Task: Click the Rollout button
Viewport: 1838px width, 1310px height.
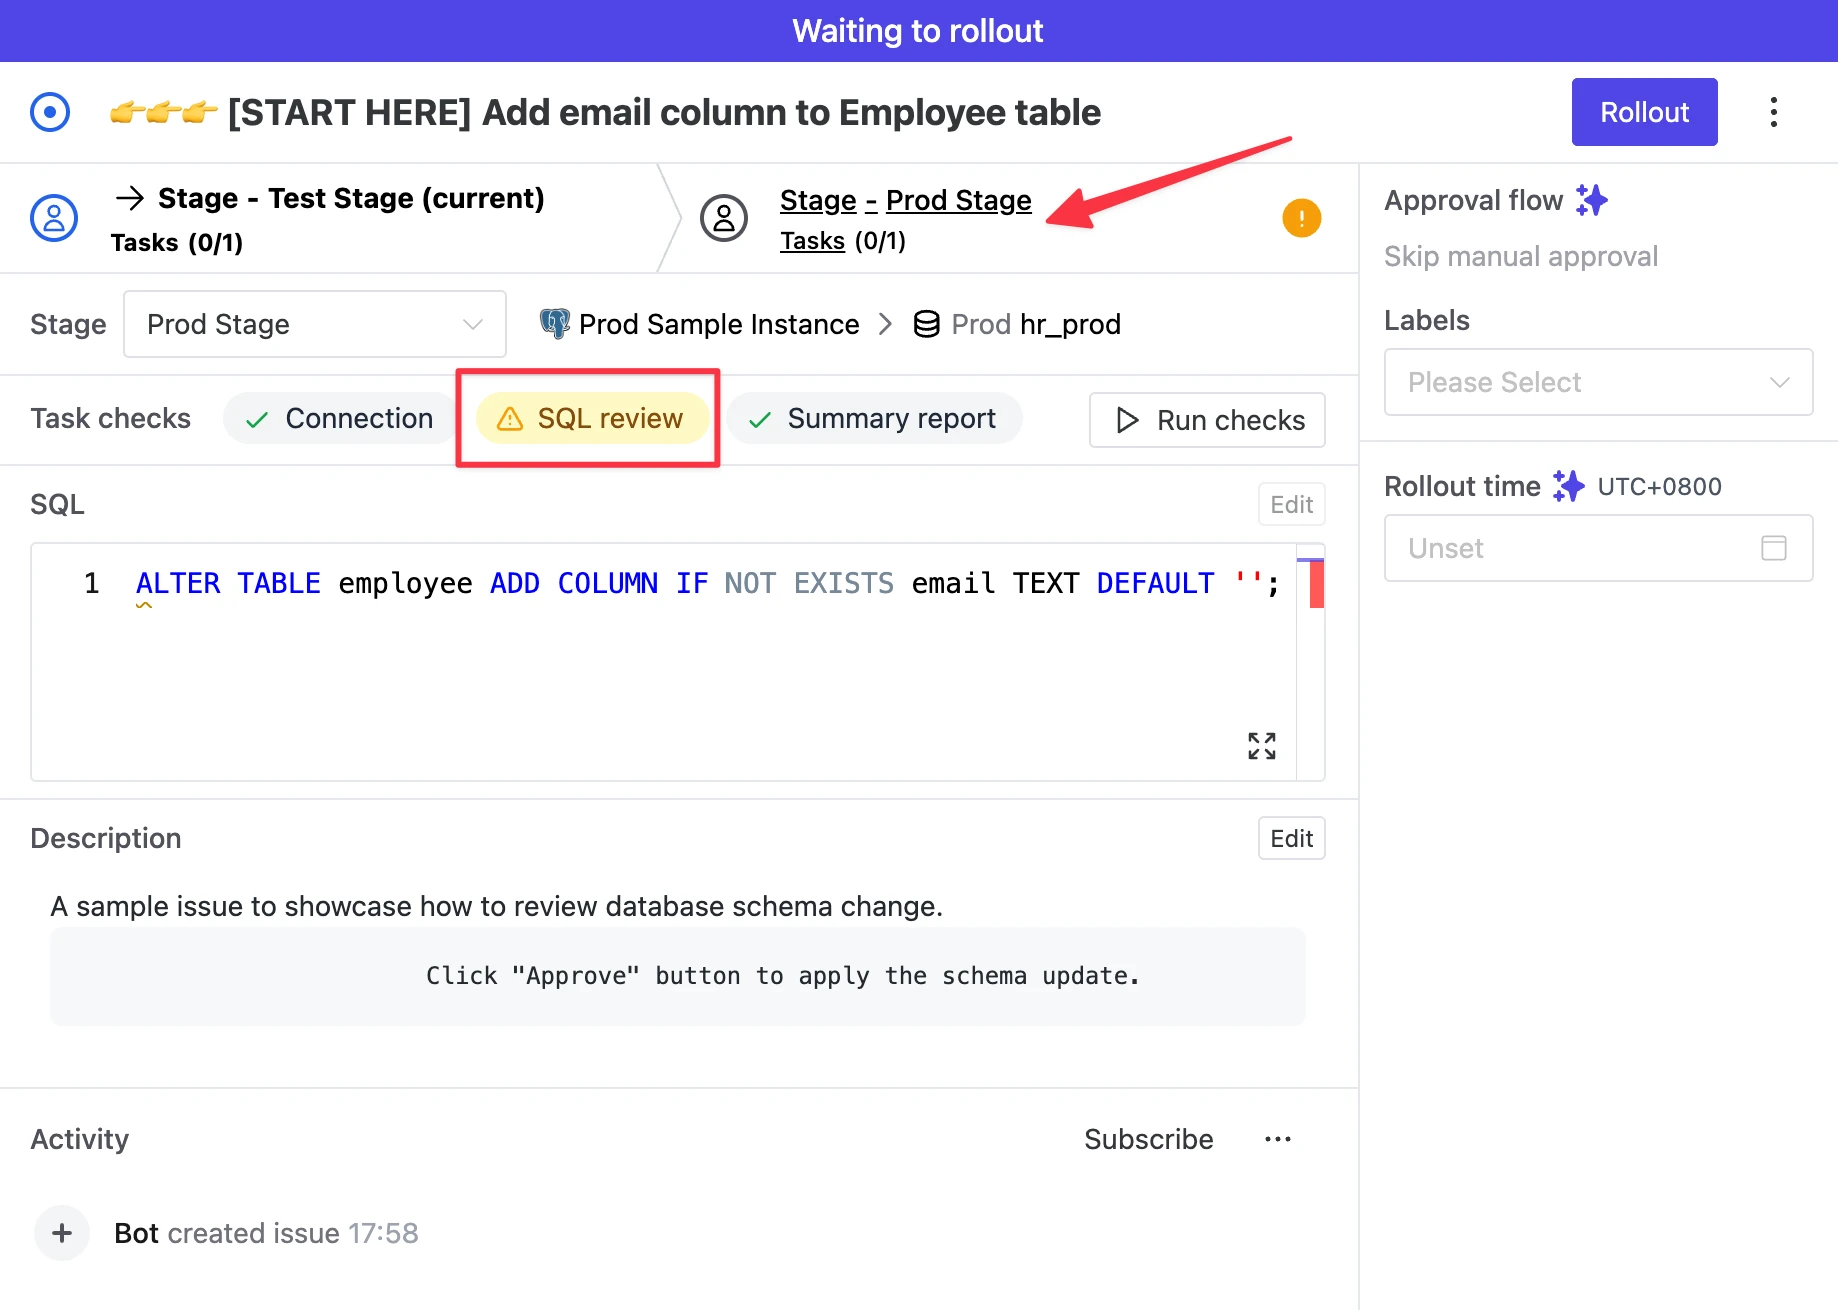Action: (1644, 112)
